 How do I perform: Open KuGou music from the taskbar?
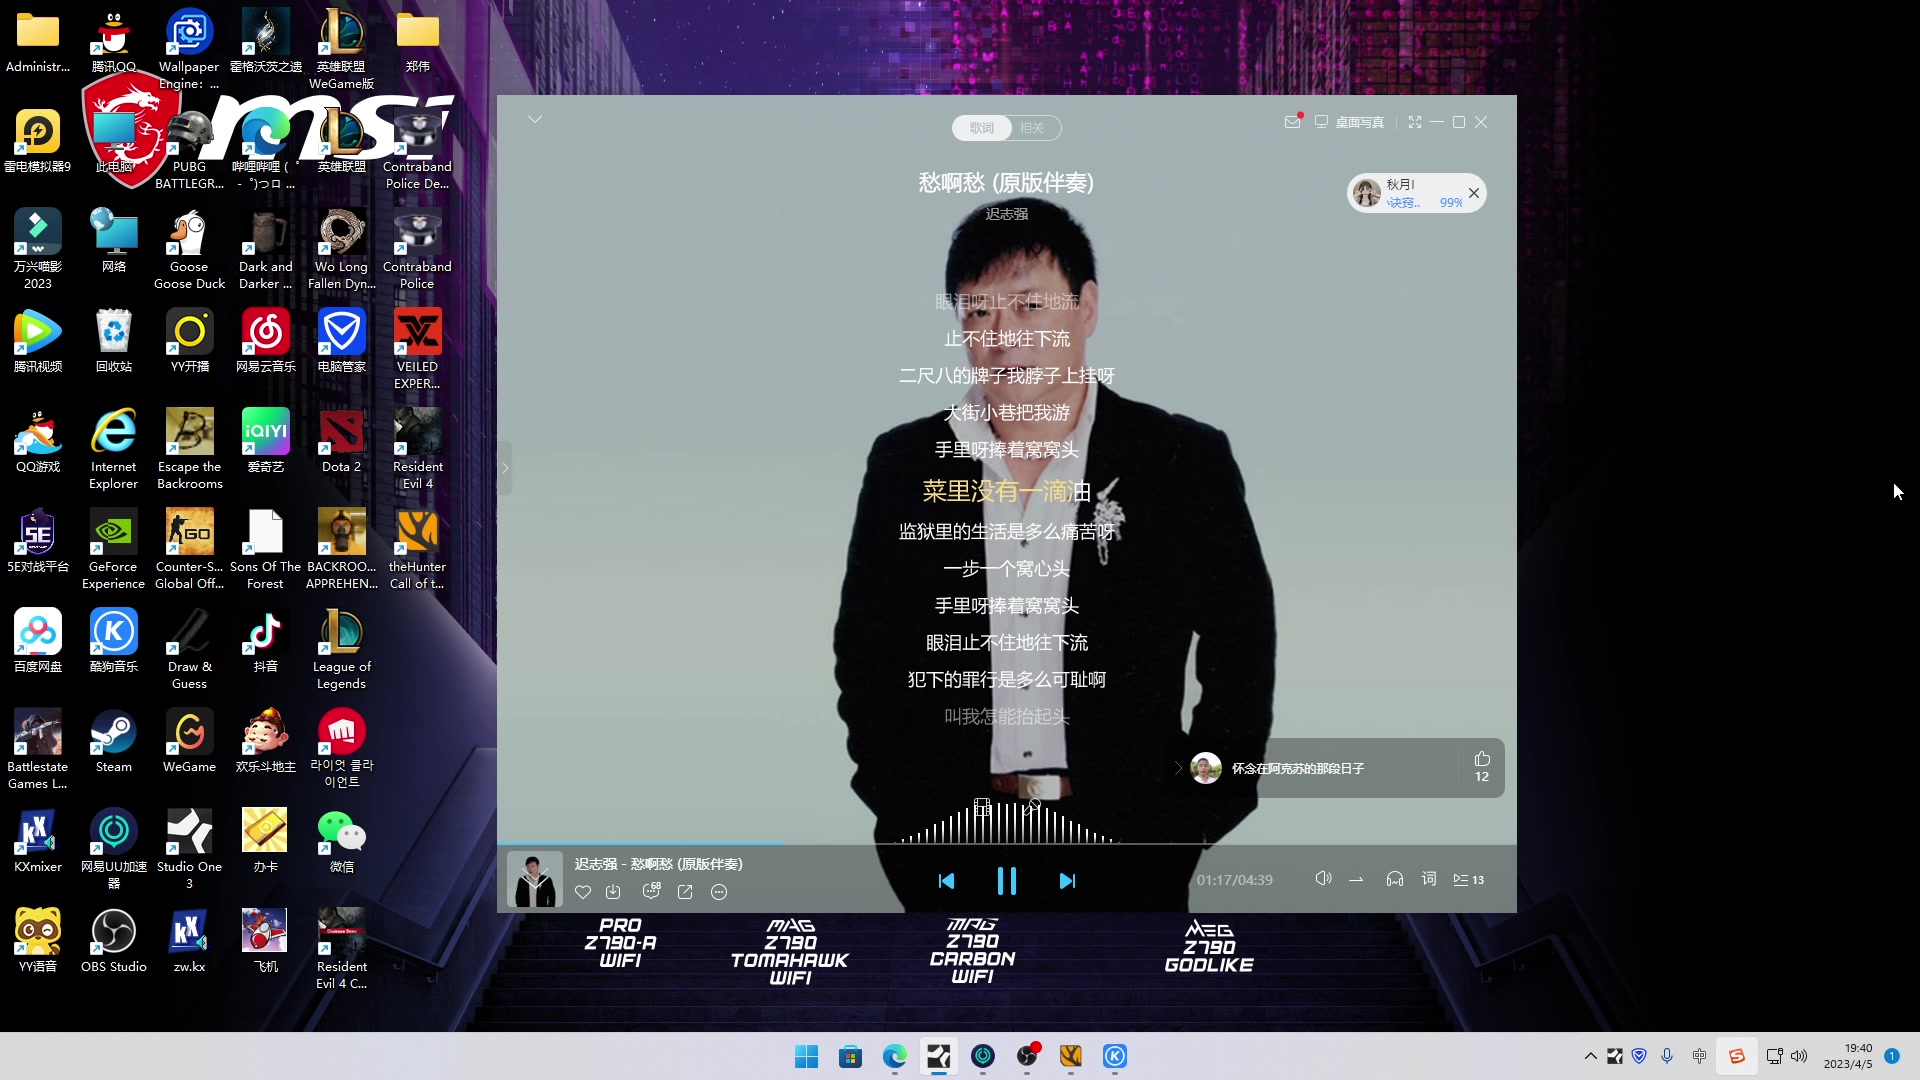coord(1115,1056)
